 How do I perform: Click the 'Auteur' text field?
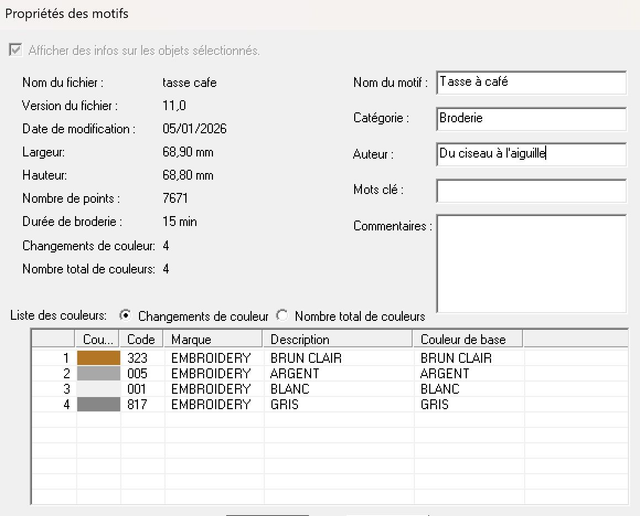click(x=530, y=154)
